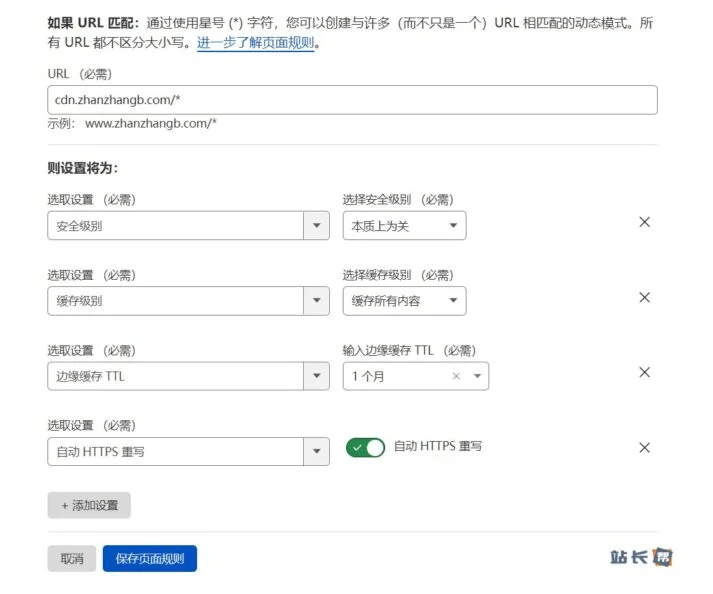Remove the 安全级别 setting row

644,222
